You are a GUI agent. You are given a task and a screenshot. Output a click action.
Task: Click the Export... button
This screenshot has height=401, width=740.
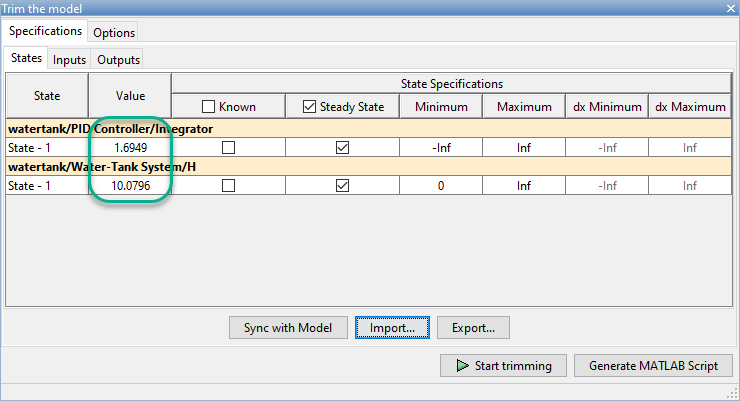click(473, 327)
